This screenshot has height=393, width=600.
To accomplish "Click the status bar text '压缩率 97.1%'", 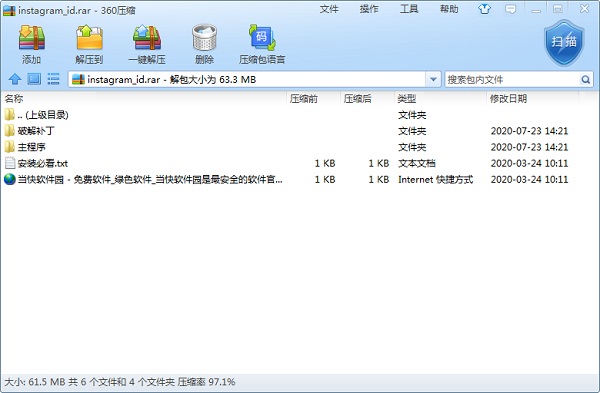I will click(207, 382).
